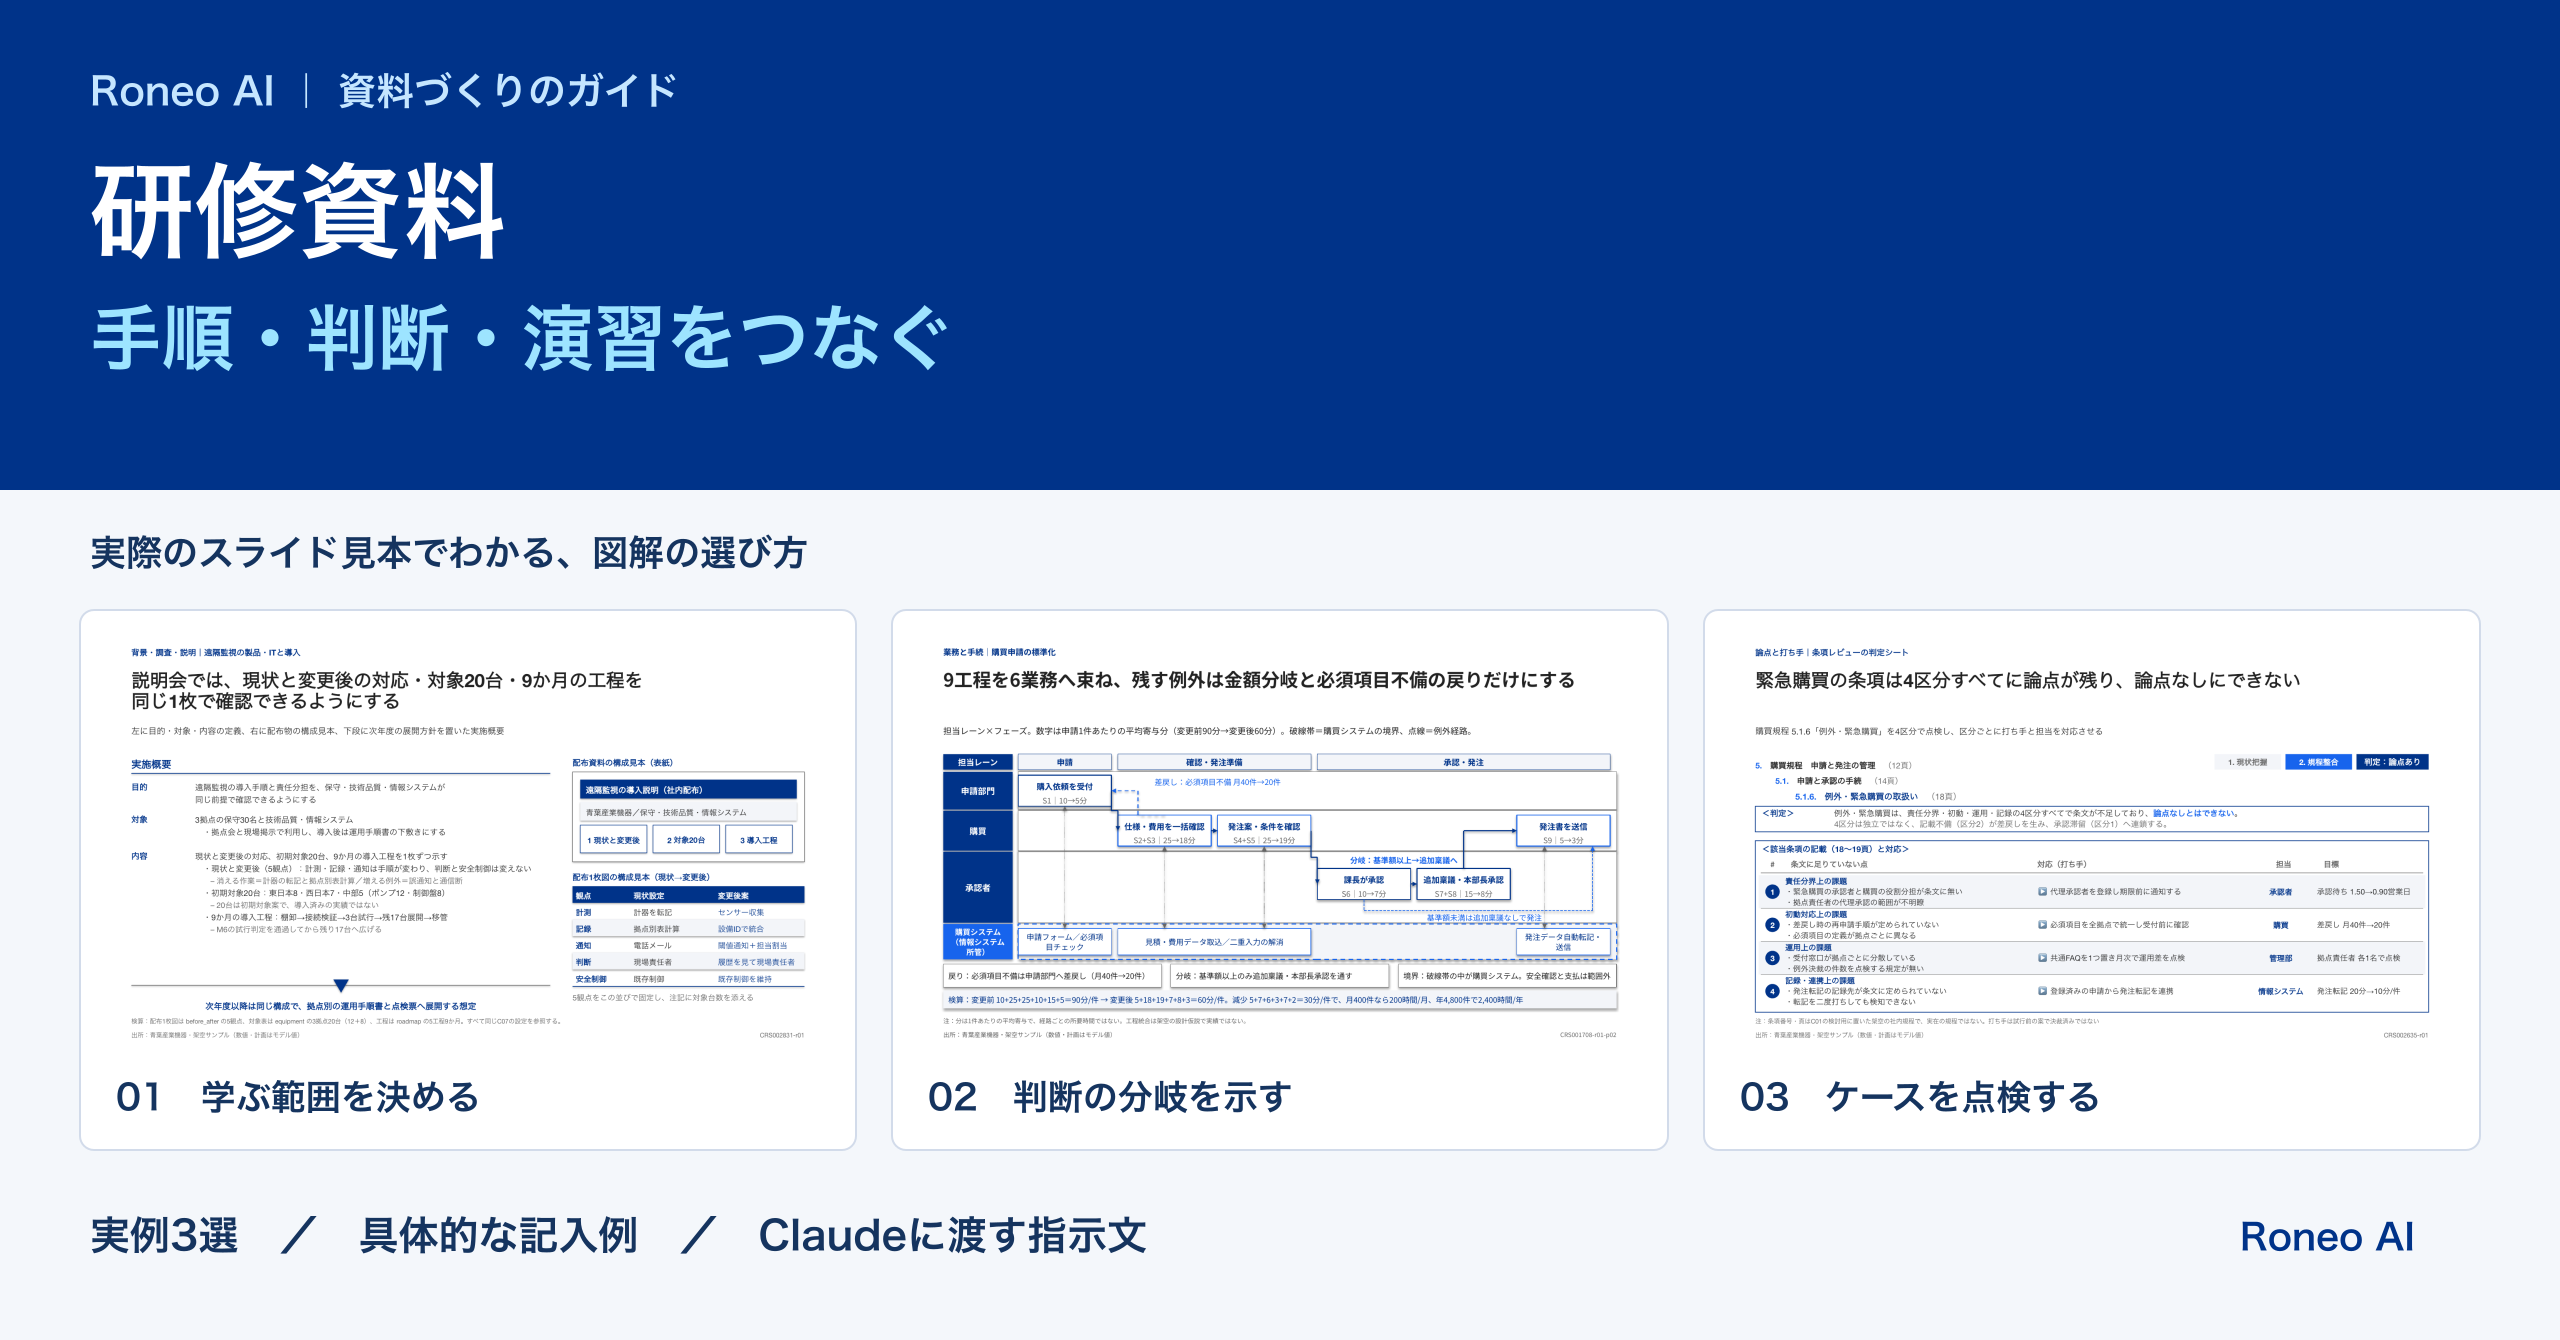The image size is (2560, 1340).
Task: Click the footer text Claudeに渡す指示文
Action: [x=952, y=1236]
